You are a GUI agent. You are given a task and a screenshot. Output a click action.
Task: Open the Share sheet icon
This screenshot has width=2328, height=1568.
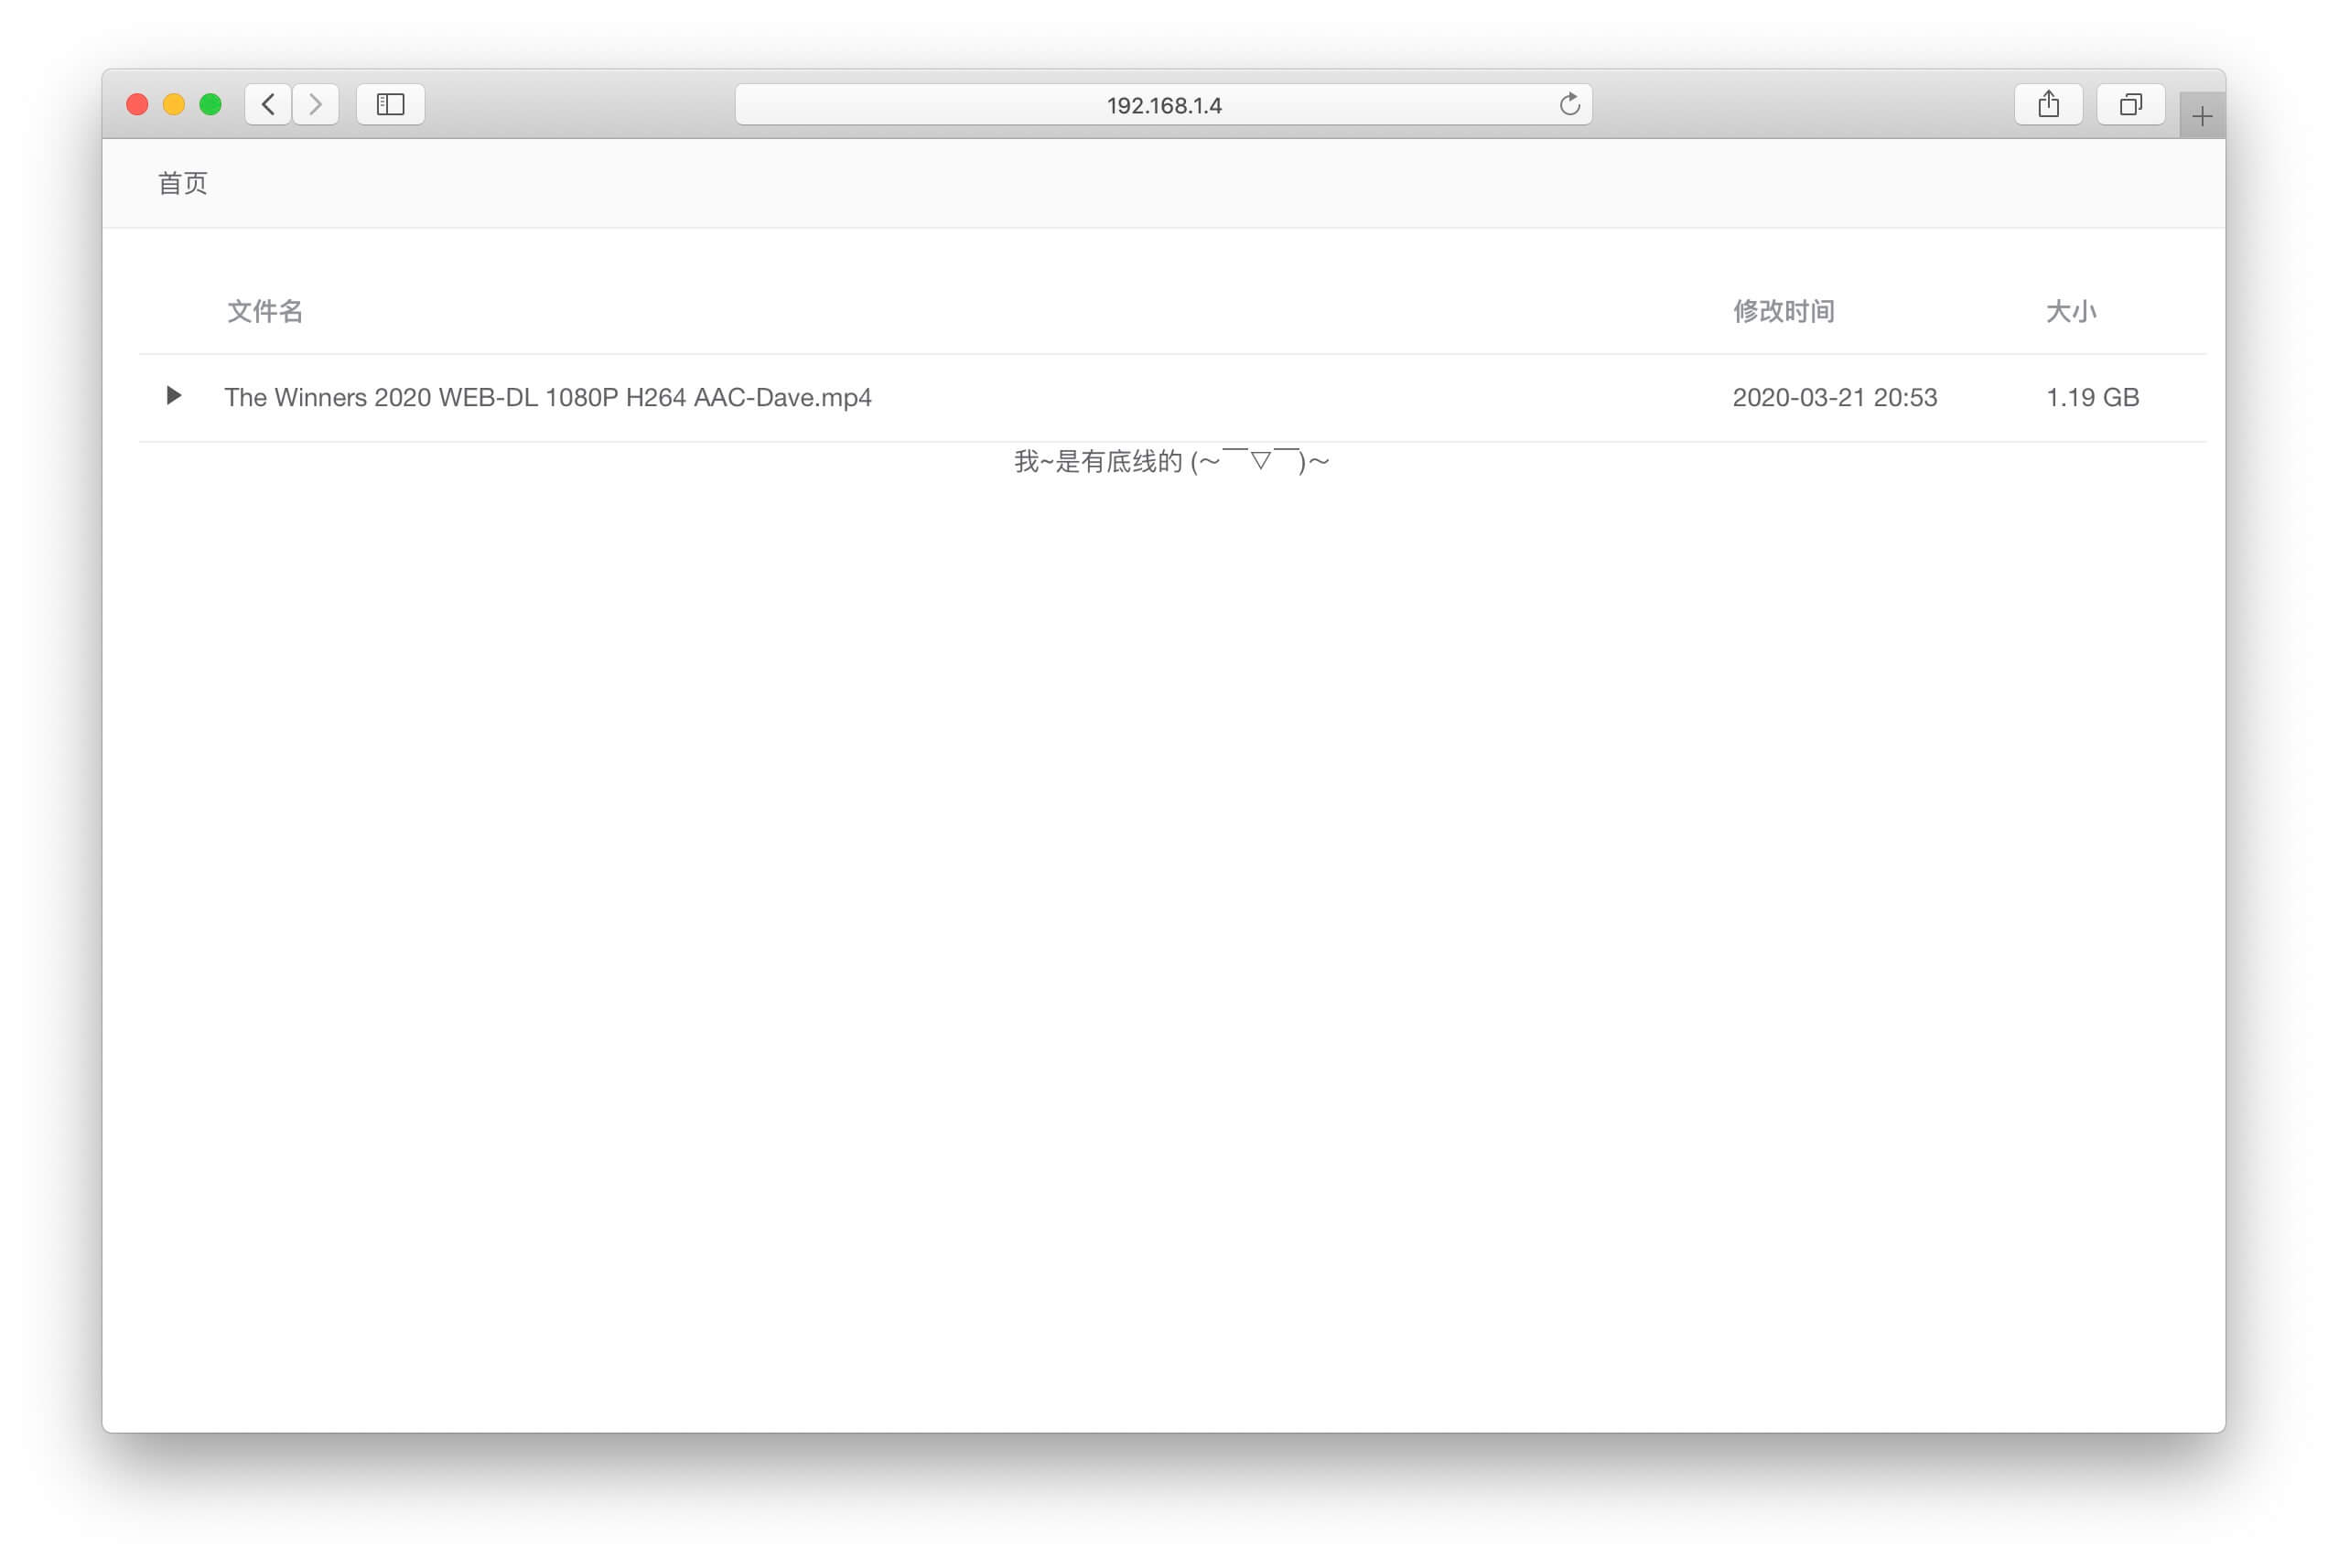click(x=2047, y=104)
